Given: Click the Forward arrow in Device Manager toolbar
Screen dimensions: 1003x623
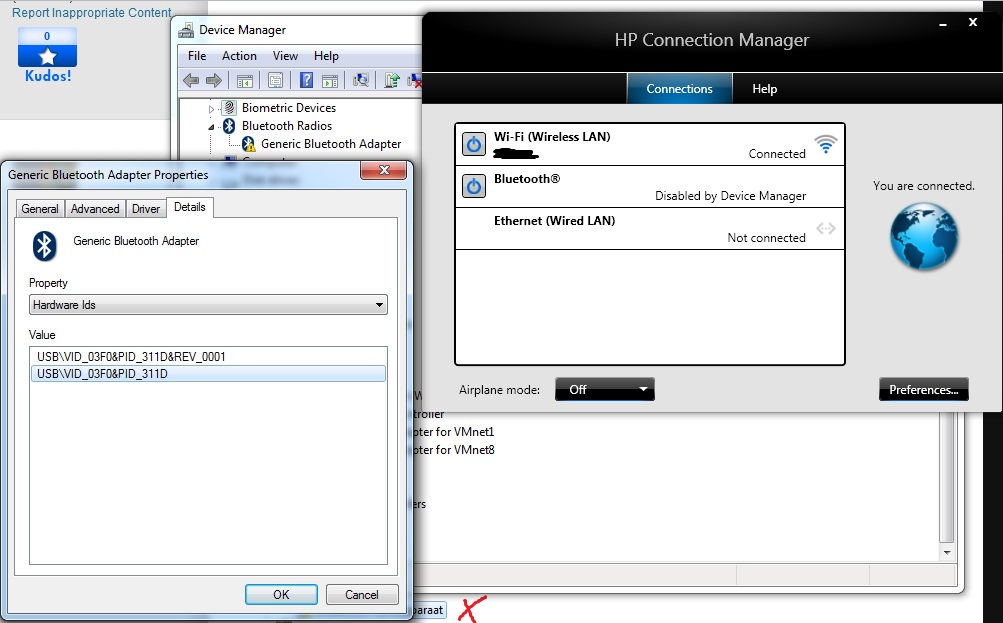Looking at the screenshot, I should tap(214, 81).
